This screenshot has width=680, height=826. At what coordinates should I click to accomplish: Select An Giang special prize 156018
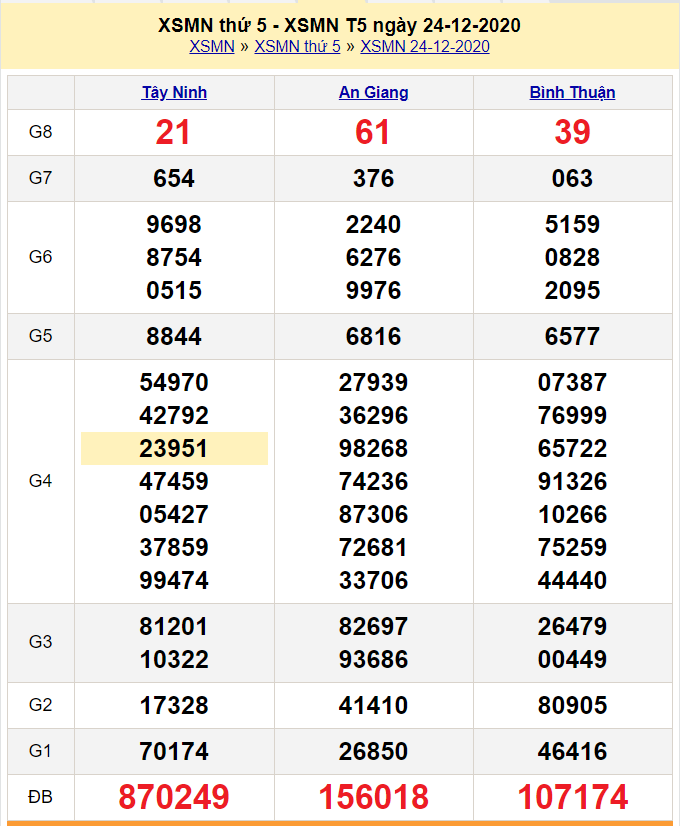(373, 797)
